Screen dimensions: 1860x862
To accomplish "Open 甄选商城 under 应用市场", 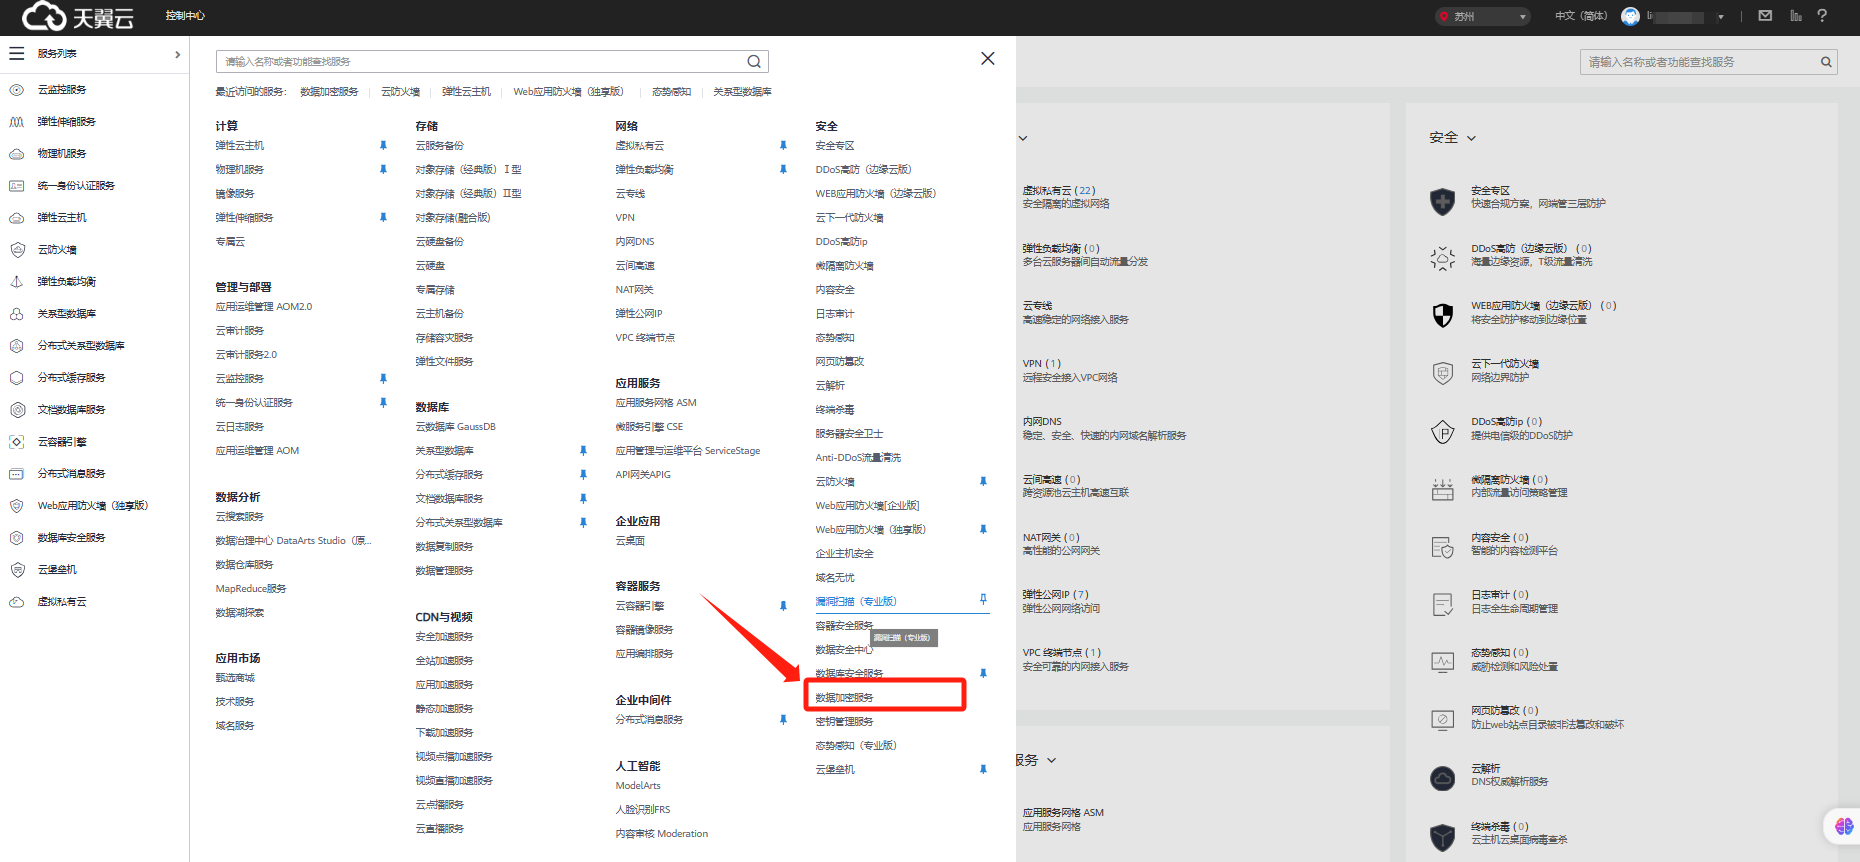I will [235, 678].
